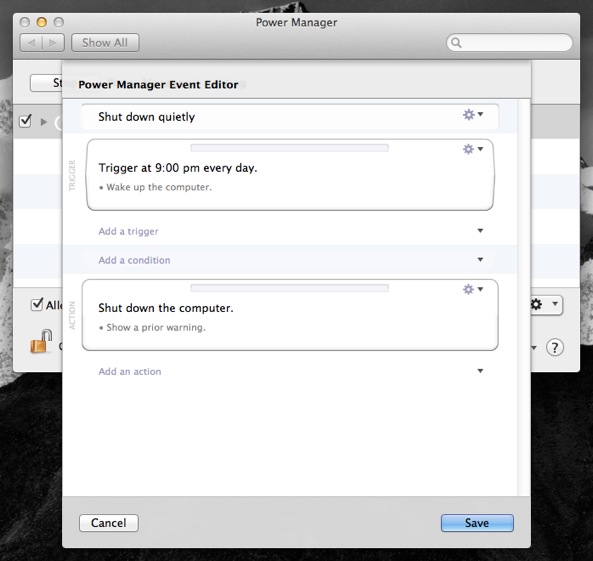Viewport: 593px width, 561px height.
Task: Click the Wake up the computer option text
Action: pyautogui.click(x=159, y=187)
